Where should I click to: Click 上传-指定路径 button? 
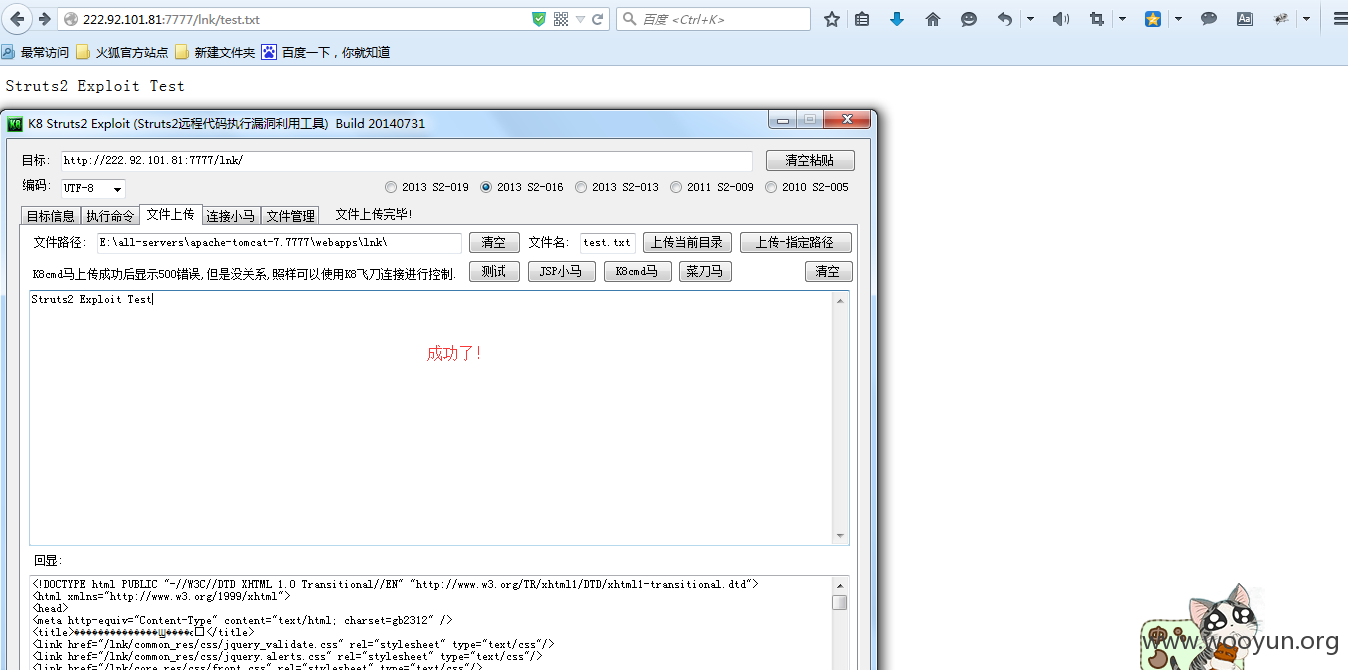pyautogui.click(x=796, y=243)
